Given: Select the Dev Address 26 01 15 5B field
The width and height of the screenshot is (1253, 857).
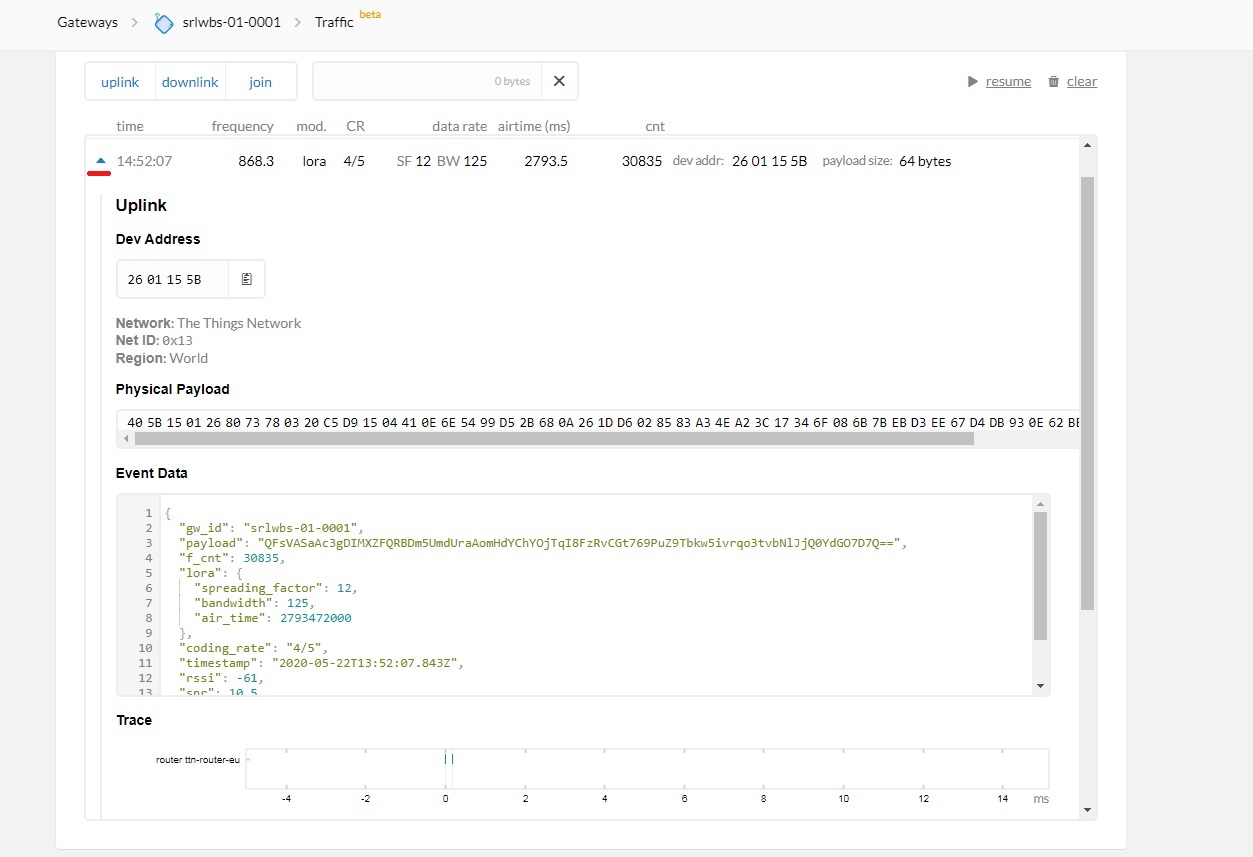Looking at the screenshot, I should click(x=173, y=280).
